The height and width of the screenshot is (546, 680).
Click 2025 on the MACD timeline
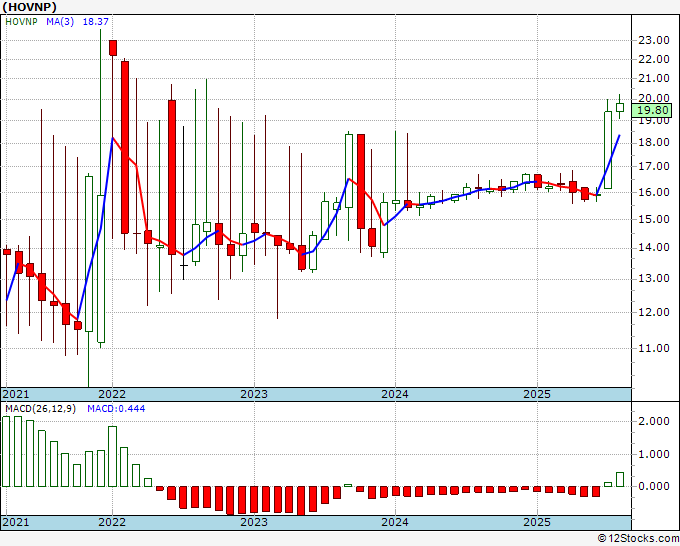click(537, 522)
